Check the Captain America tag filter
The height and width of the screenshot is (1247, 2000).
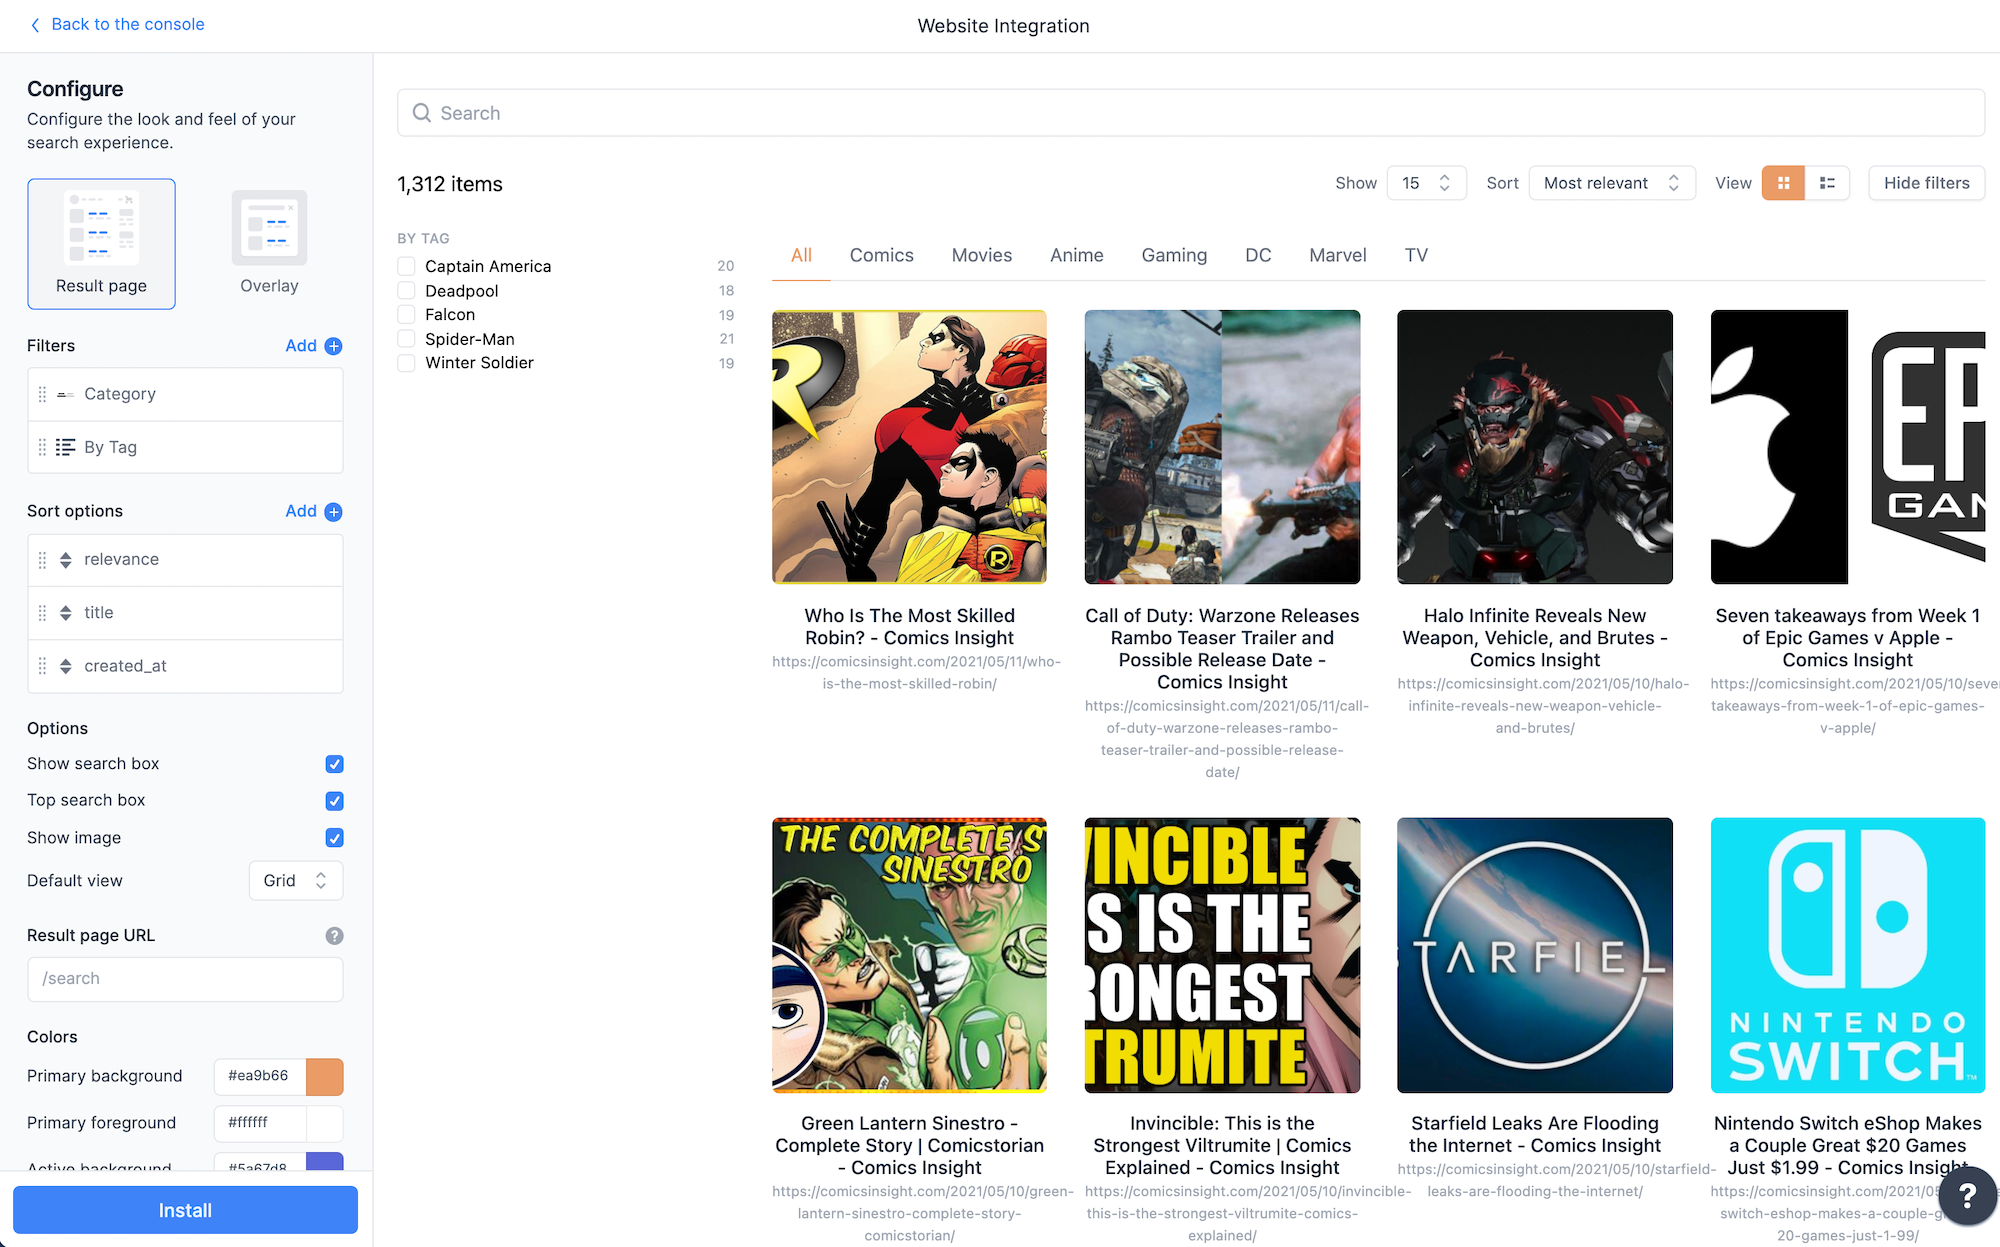[406, 266]
